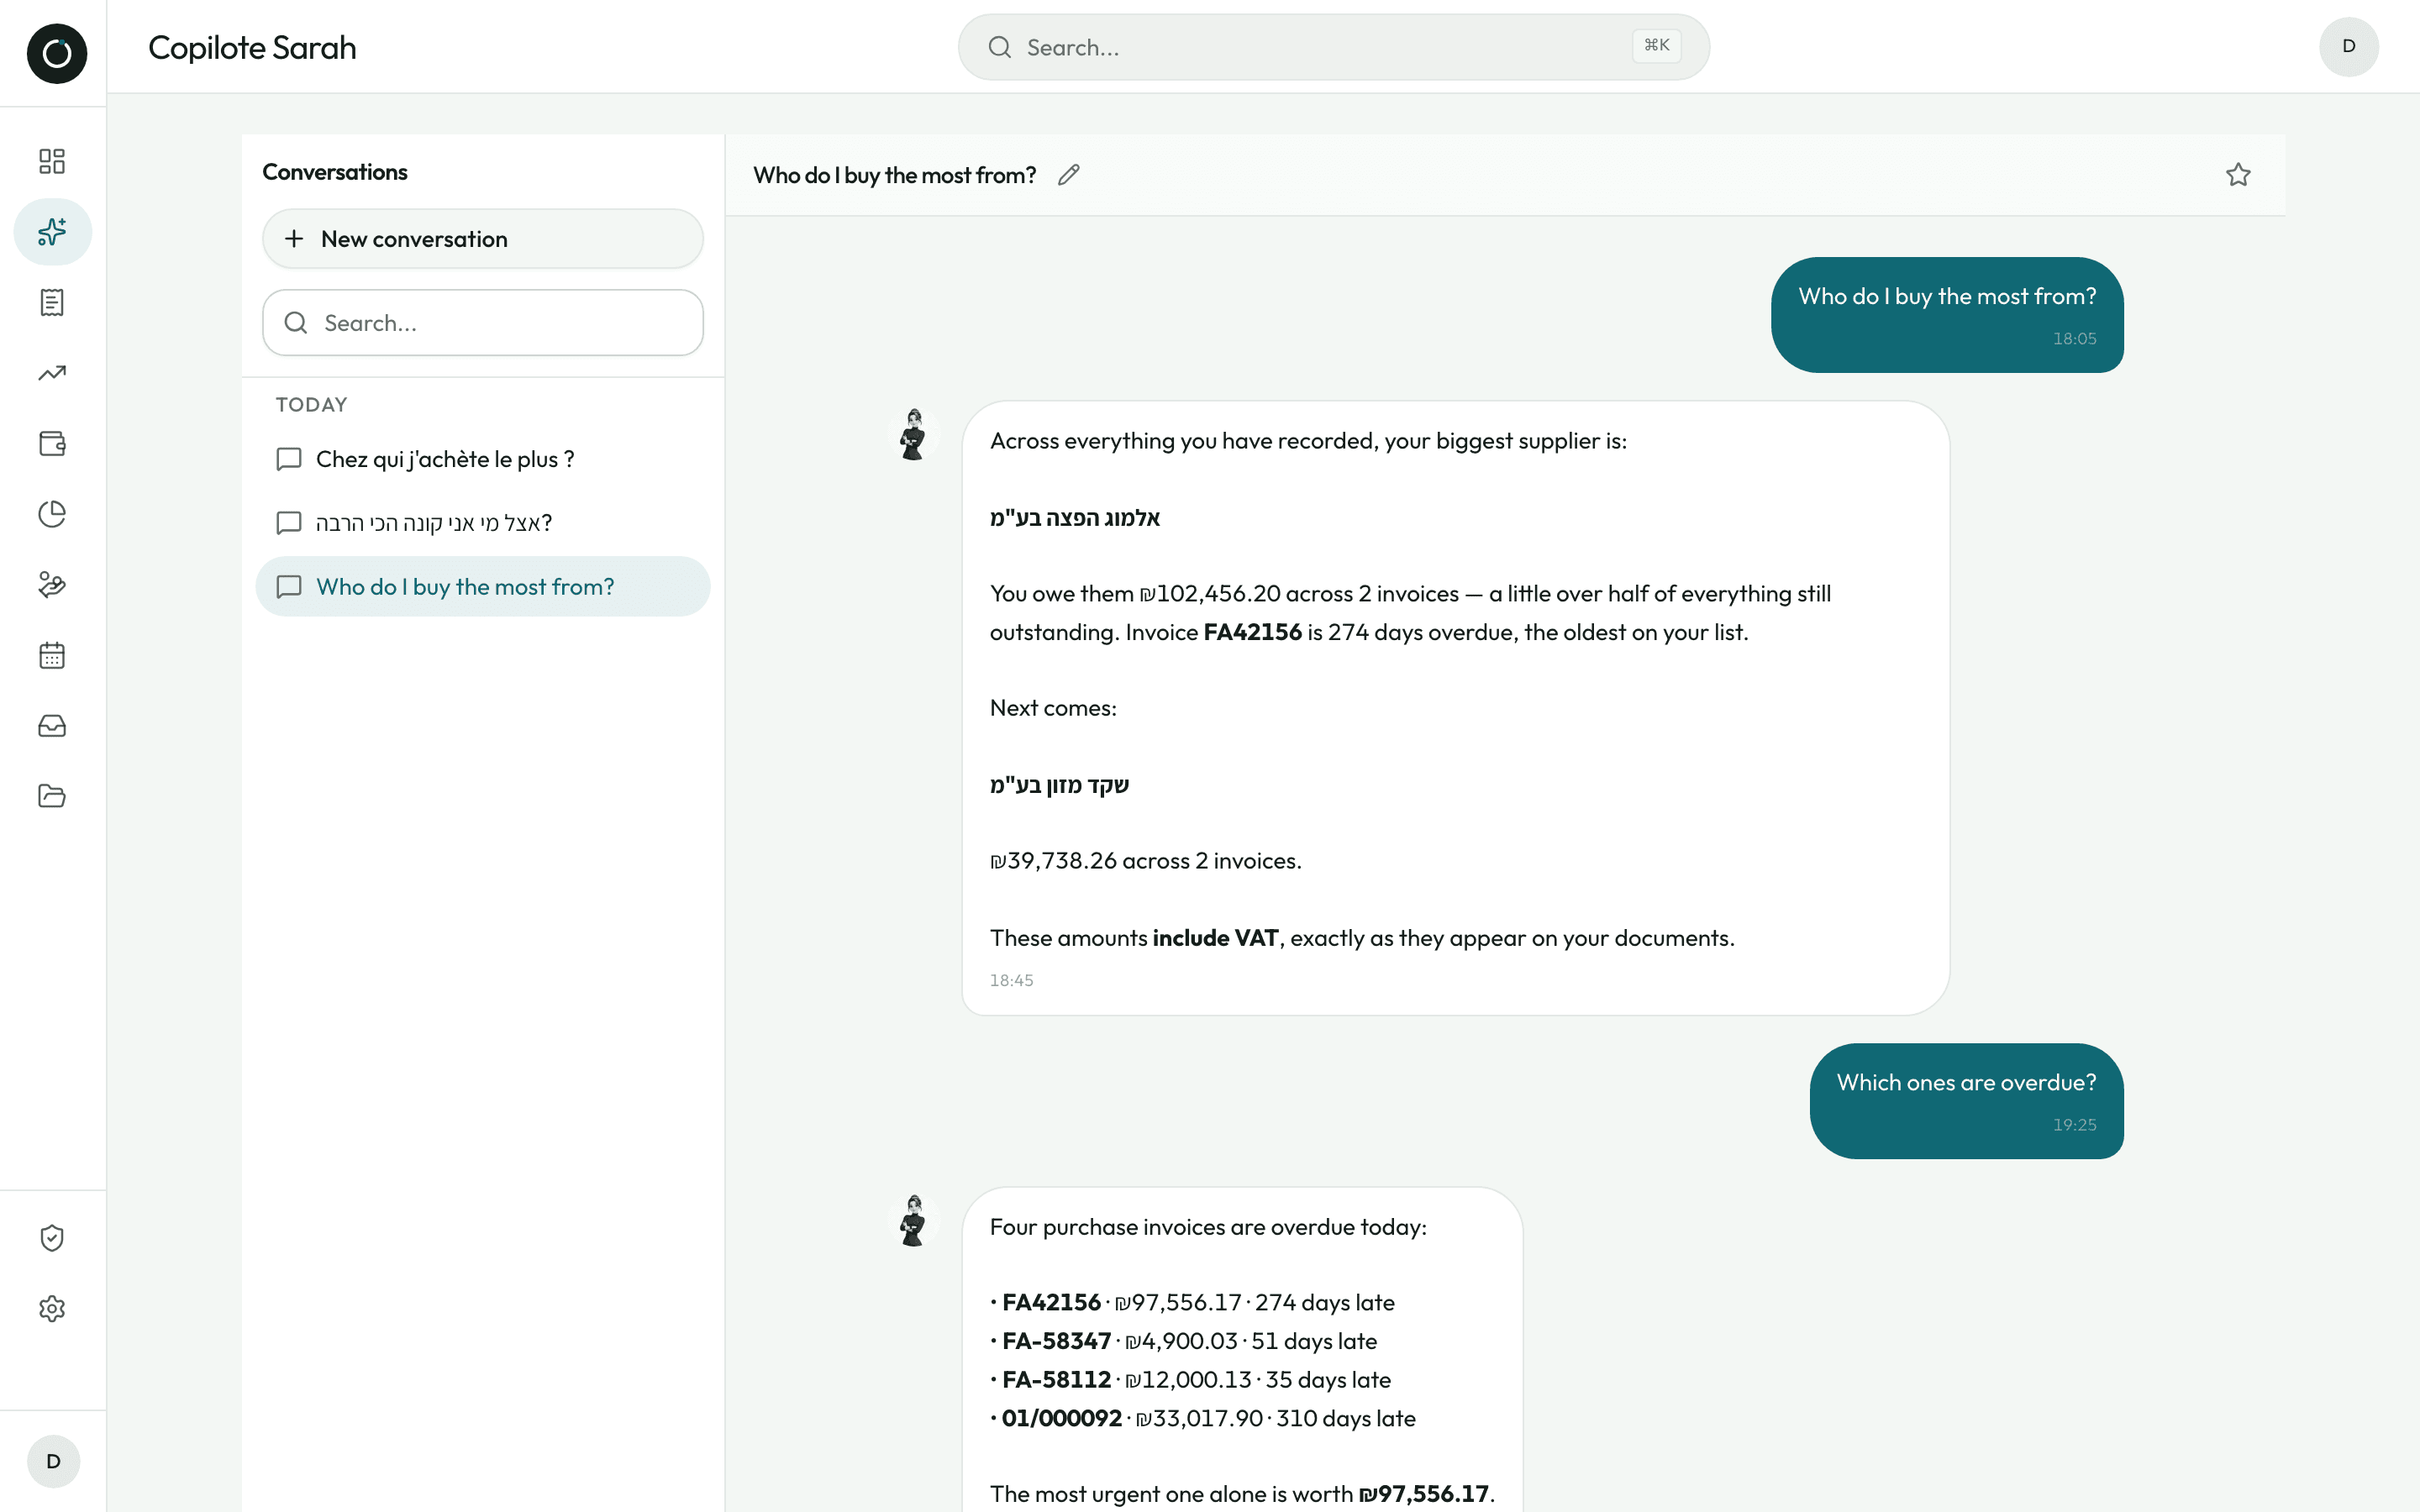Click the "Next comes:" line
The width and height of the screenshot is (2420, 1512).
coord(1053,708)
